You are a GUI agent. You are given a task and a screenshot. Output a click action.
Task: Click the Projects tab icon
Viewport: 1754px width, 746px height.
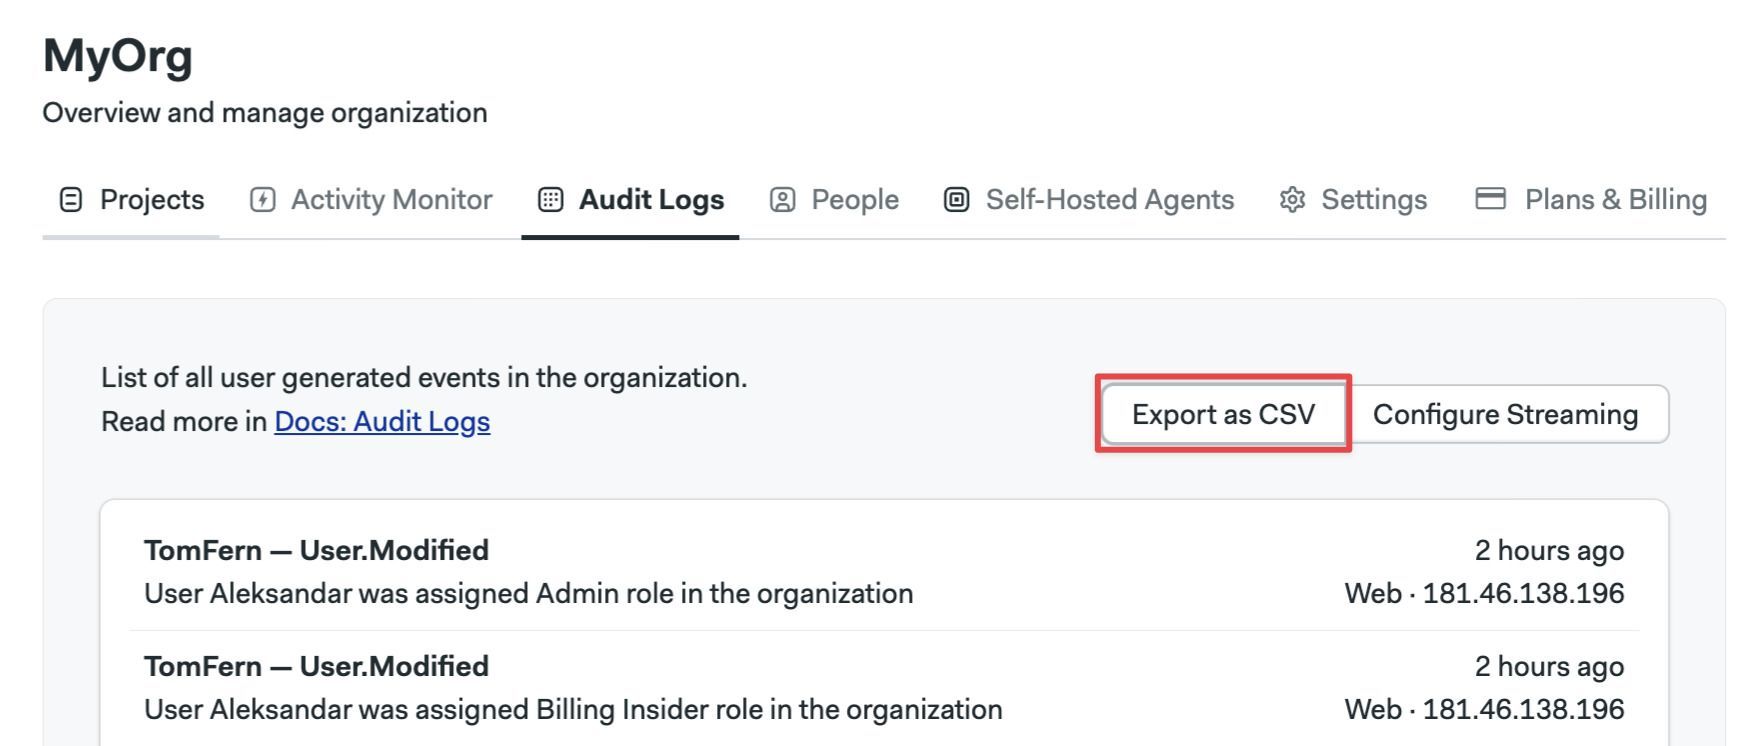tap(71, 200)
